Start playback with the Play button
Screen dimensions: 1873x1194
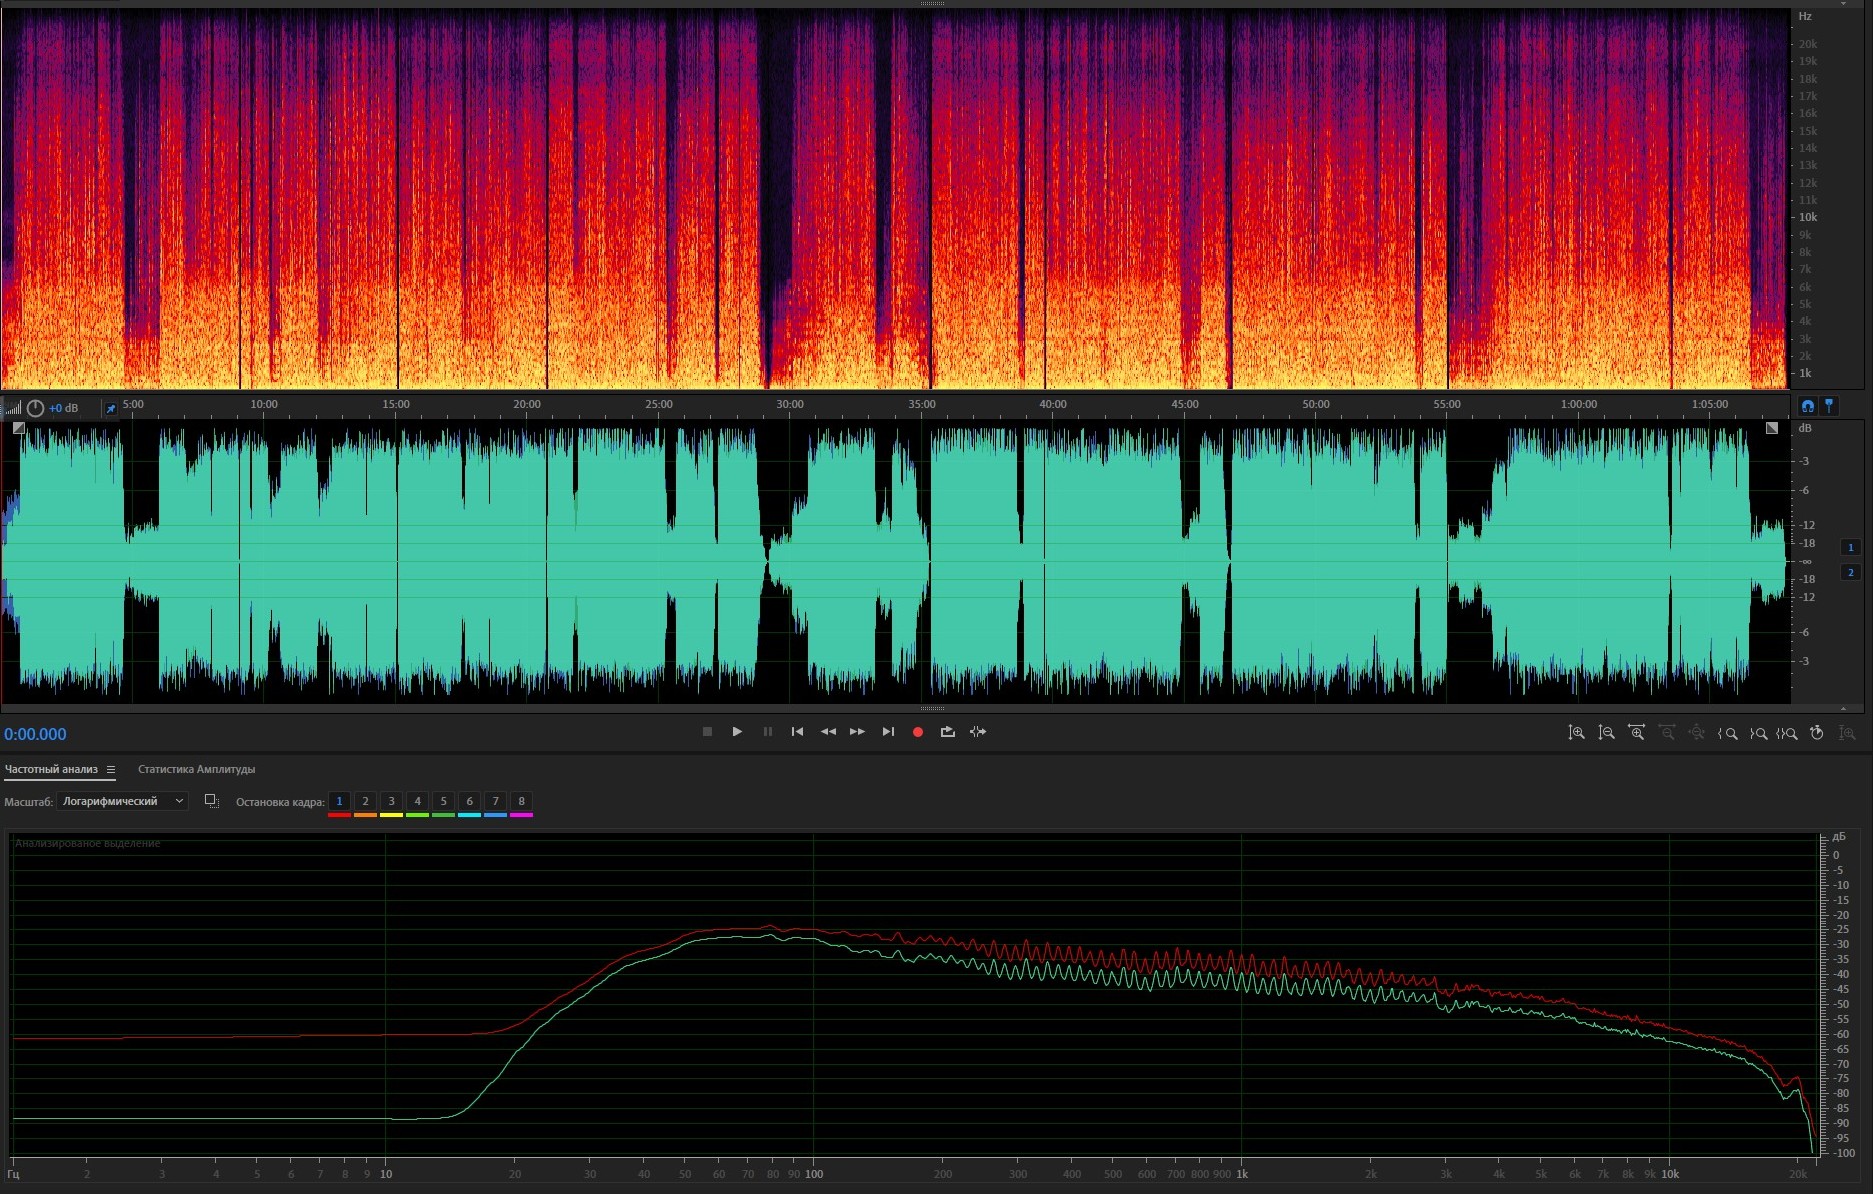coord(737,732)
